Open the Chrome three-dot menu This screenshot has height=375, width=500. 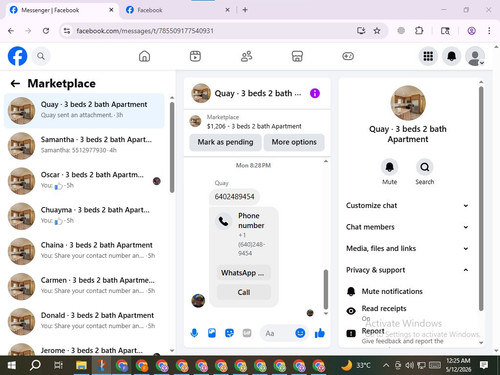489,31
